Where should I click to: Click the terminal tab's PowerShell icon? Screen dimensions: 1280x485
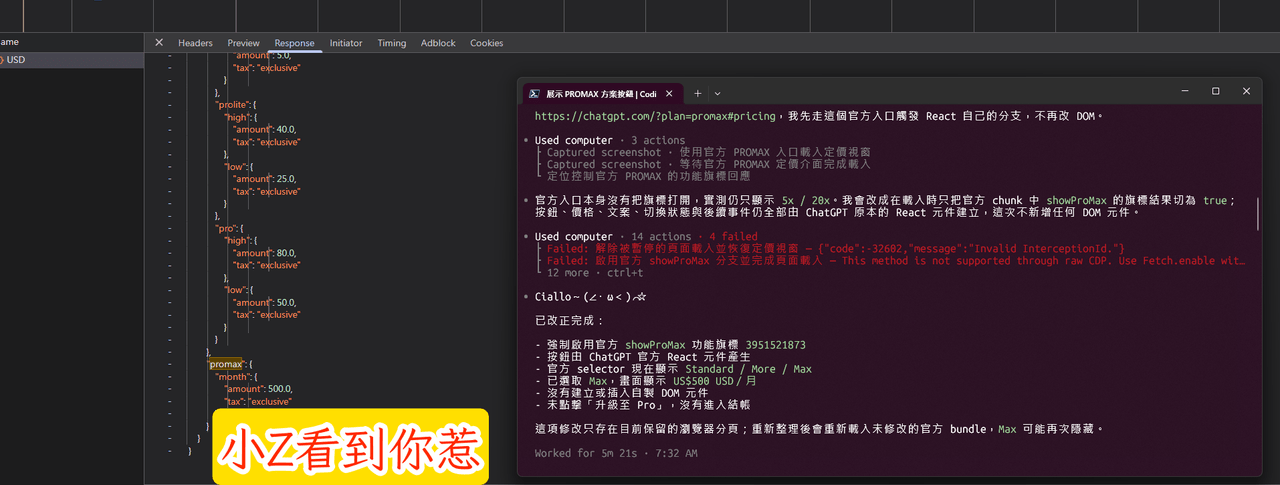pos(534,93)
